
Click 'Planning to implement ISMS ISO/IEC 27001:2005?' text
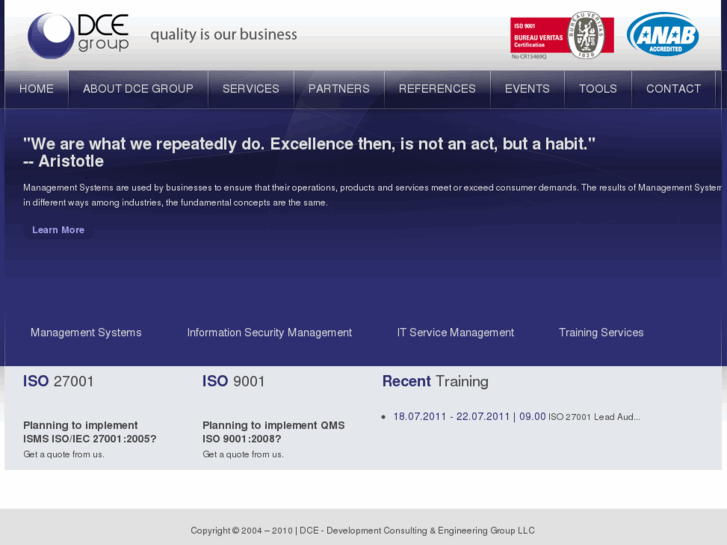pyautogui.click(x=90, y=432)
